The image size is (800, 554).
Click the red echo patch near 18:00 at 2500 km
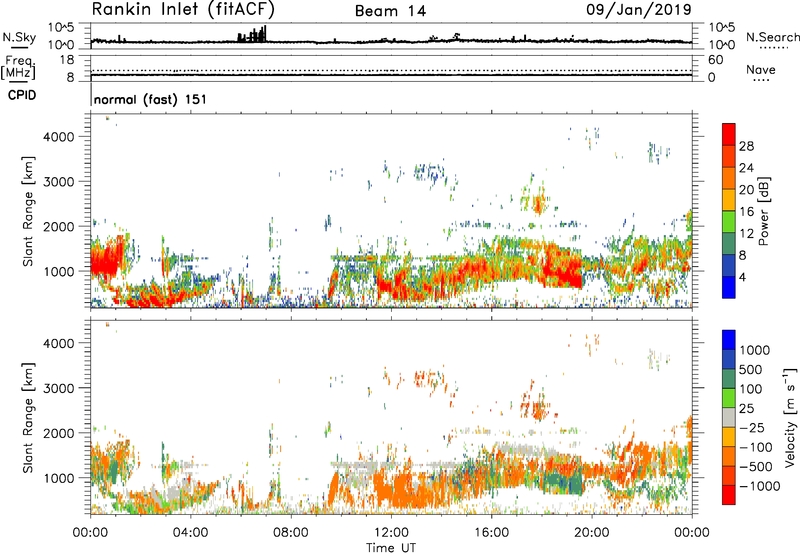pyautogui.click(x=538, y=206)
